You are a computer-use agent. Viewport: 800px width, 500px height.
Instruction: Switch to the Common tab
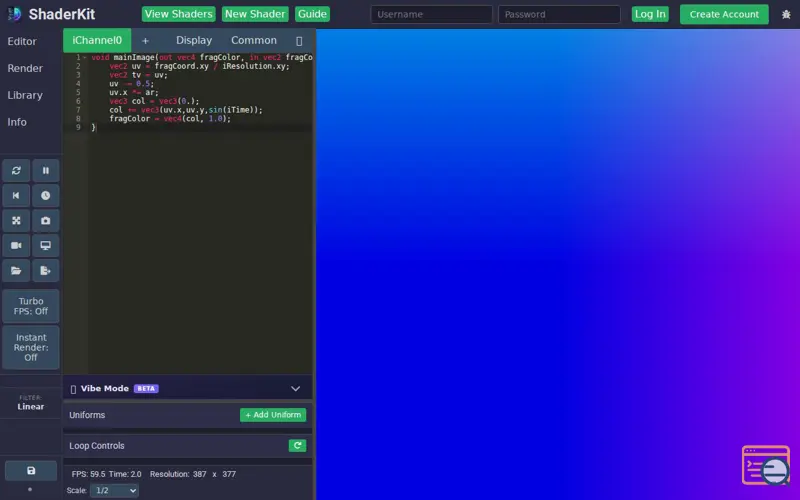pyautogui.click(x=254, y=40)
